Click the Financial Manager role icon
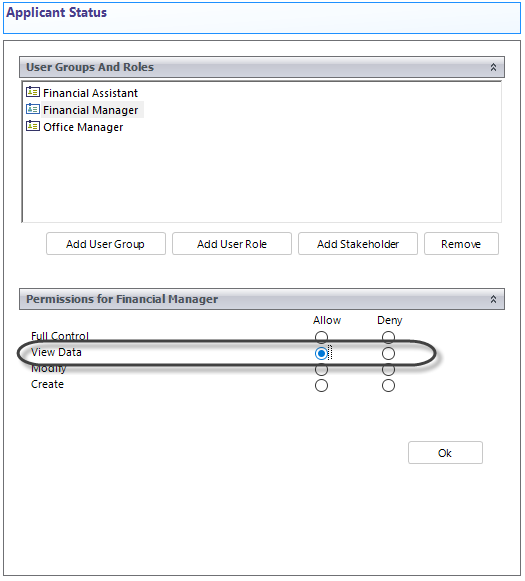The width and height of the screenshot is (525, 581). (x=33, y=109)
